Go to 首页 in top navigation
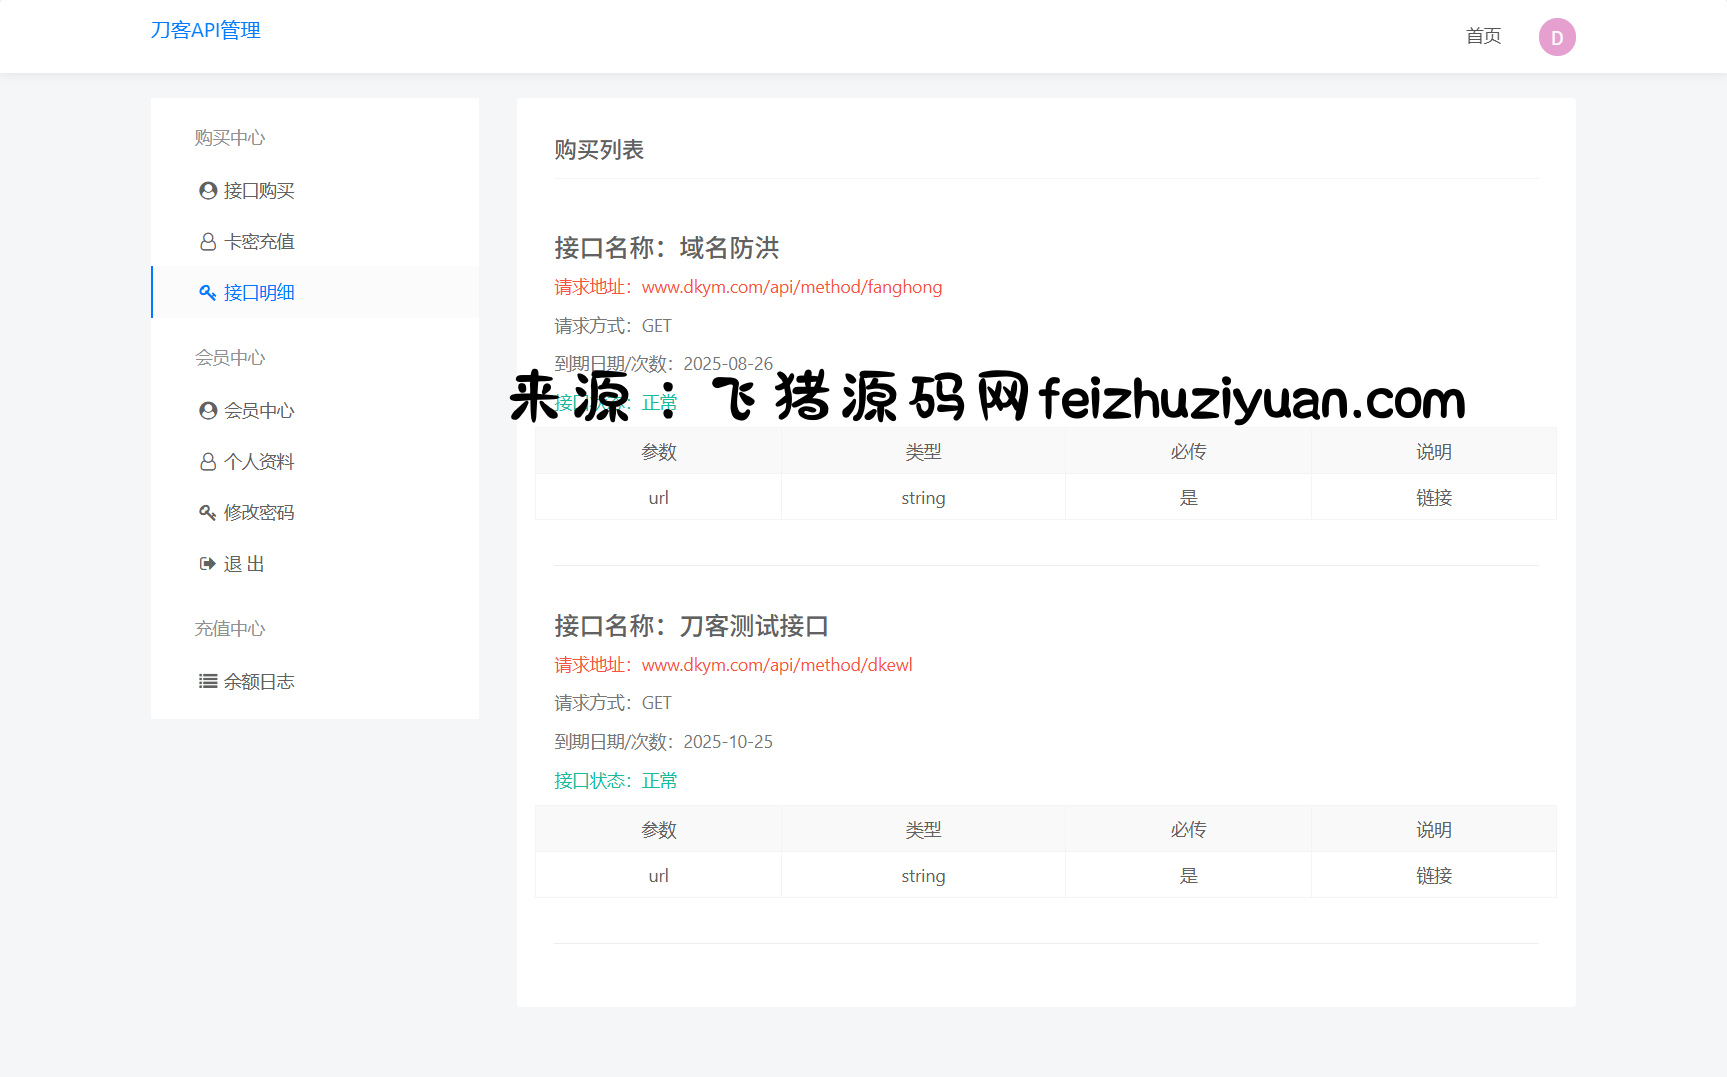The image size is (1727, 1077). click(x=1483, y=36)
